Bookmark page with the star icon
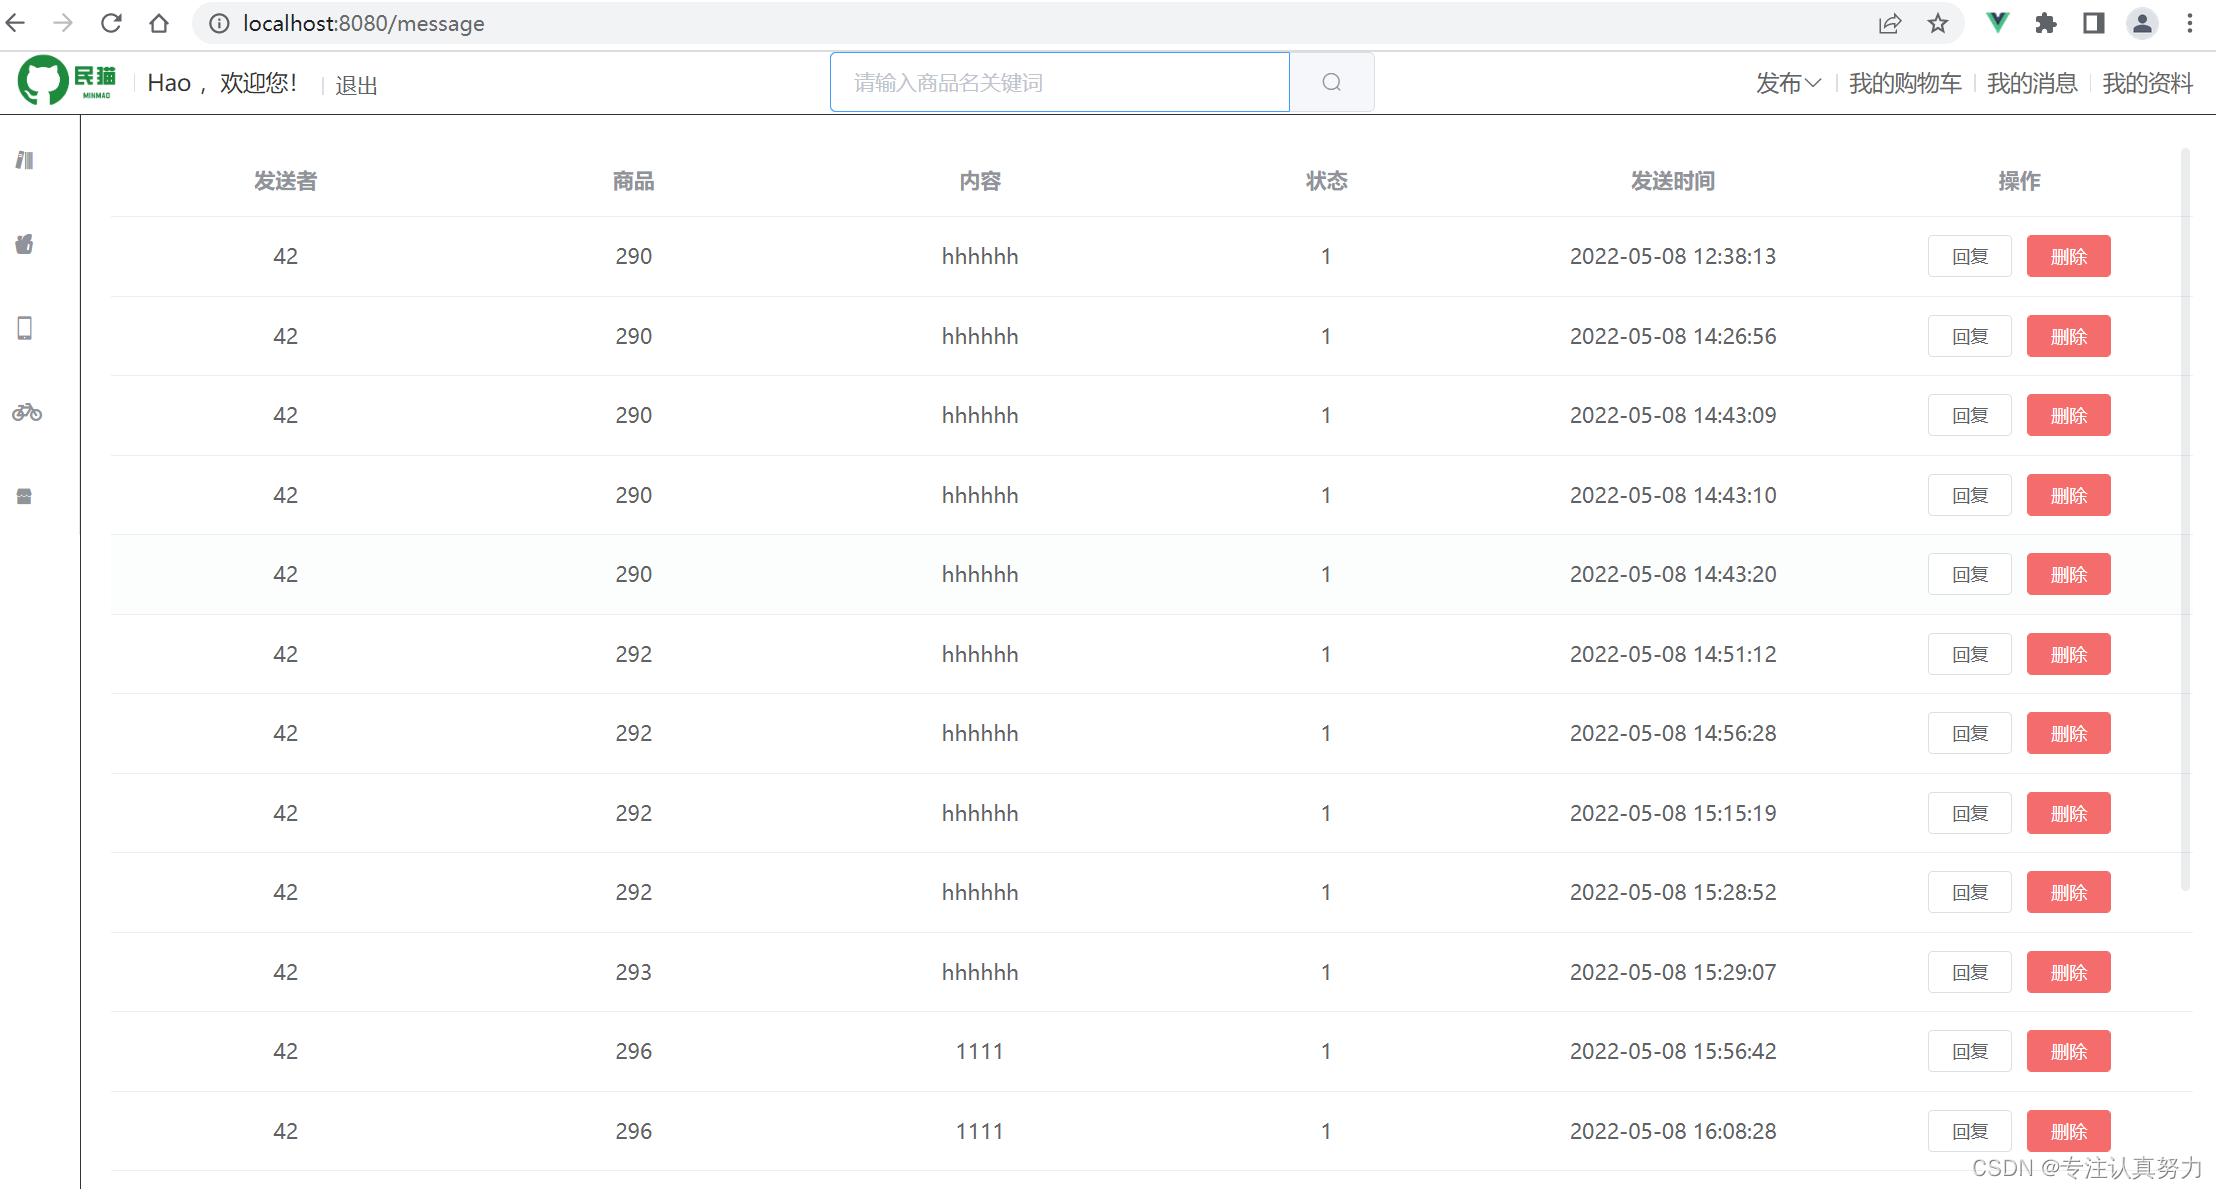Viewport: 2216px width, 1189px height. (x=1938, y=23)
